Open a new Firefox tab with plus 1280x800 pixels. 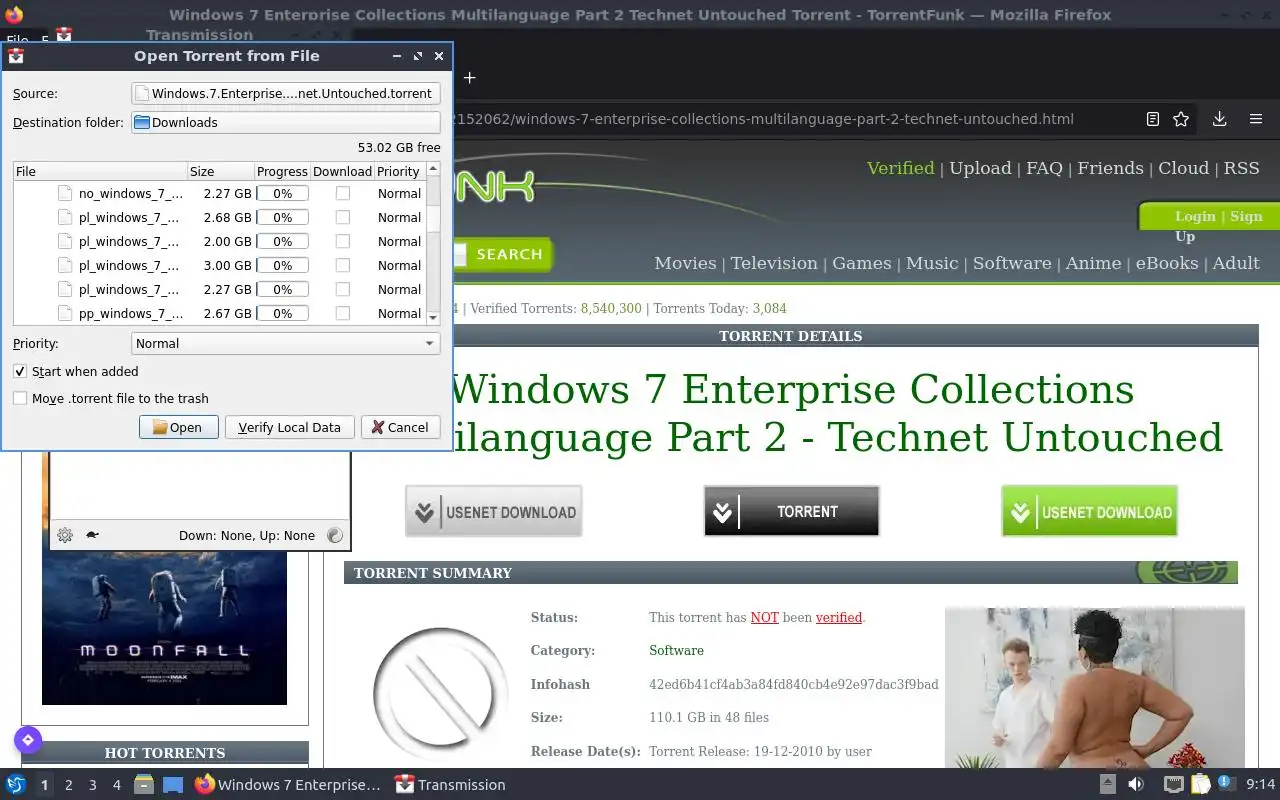tap(469, 77)
